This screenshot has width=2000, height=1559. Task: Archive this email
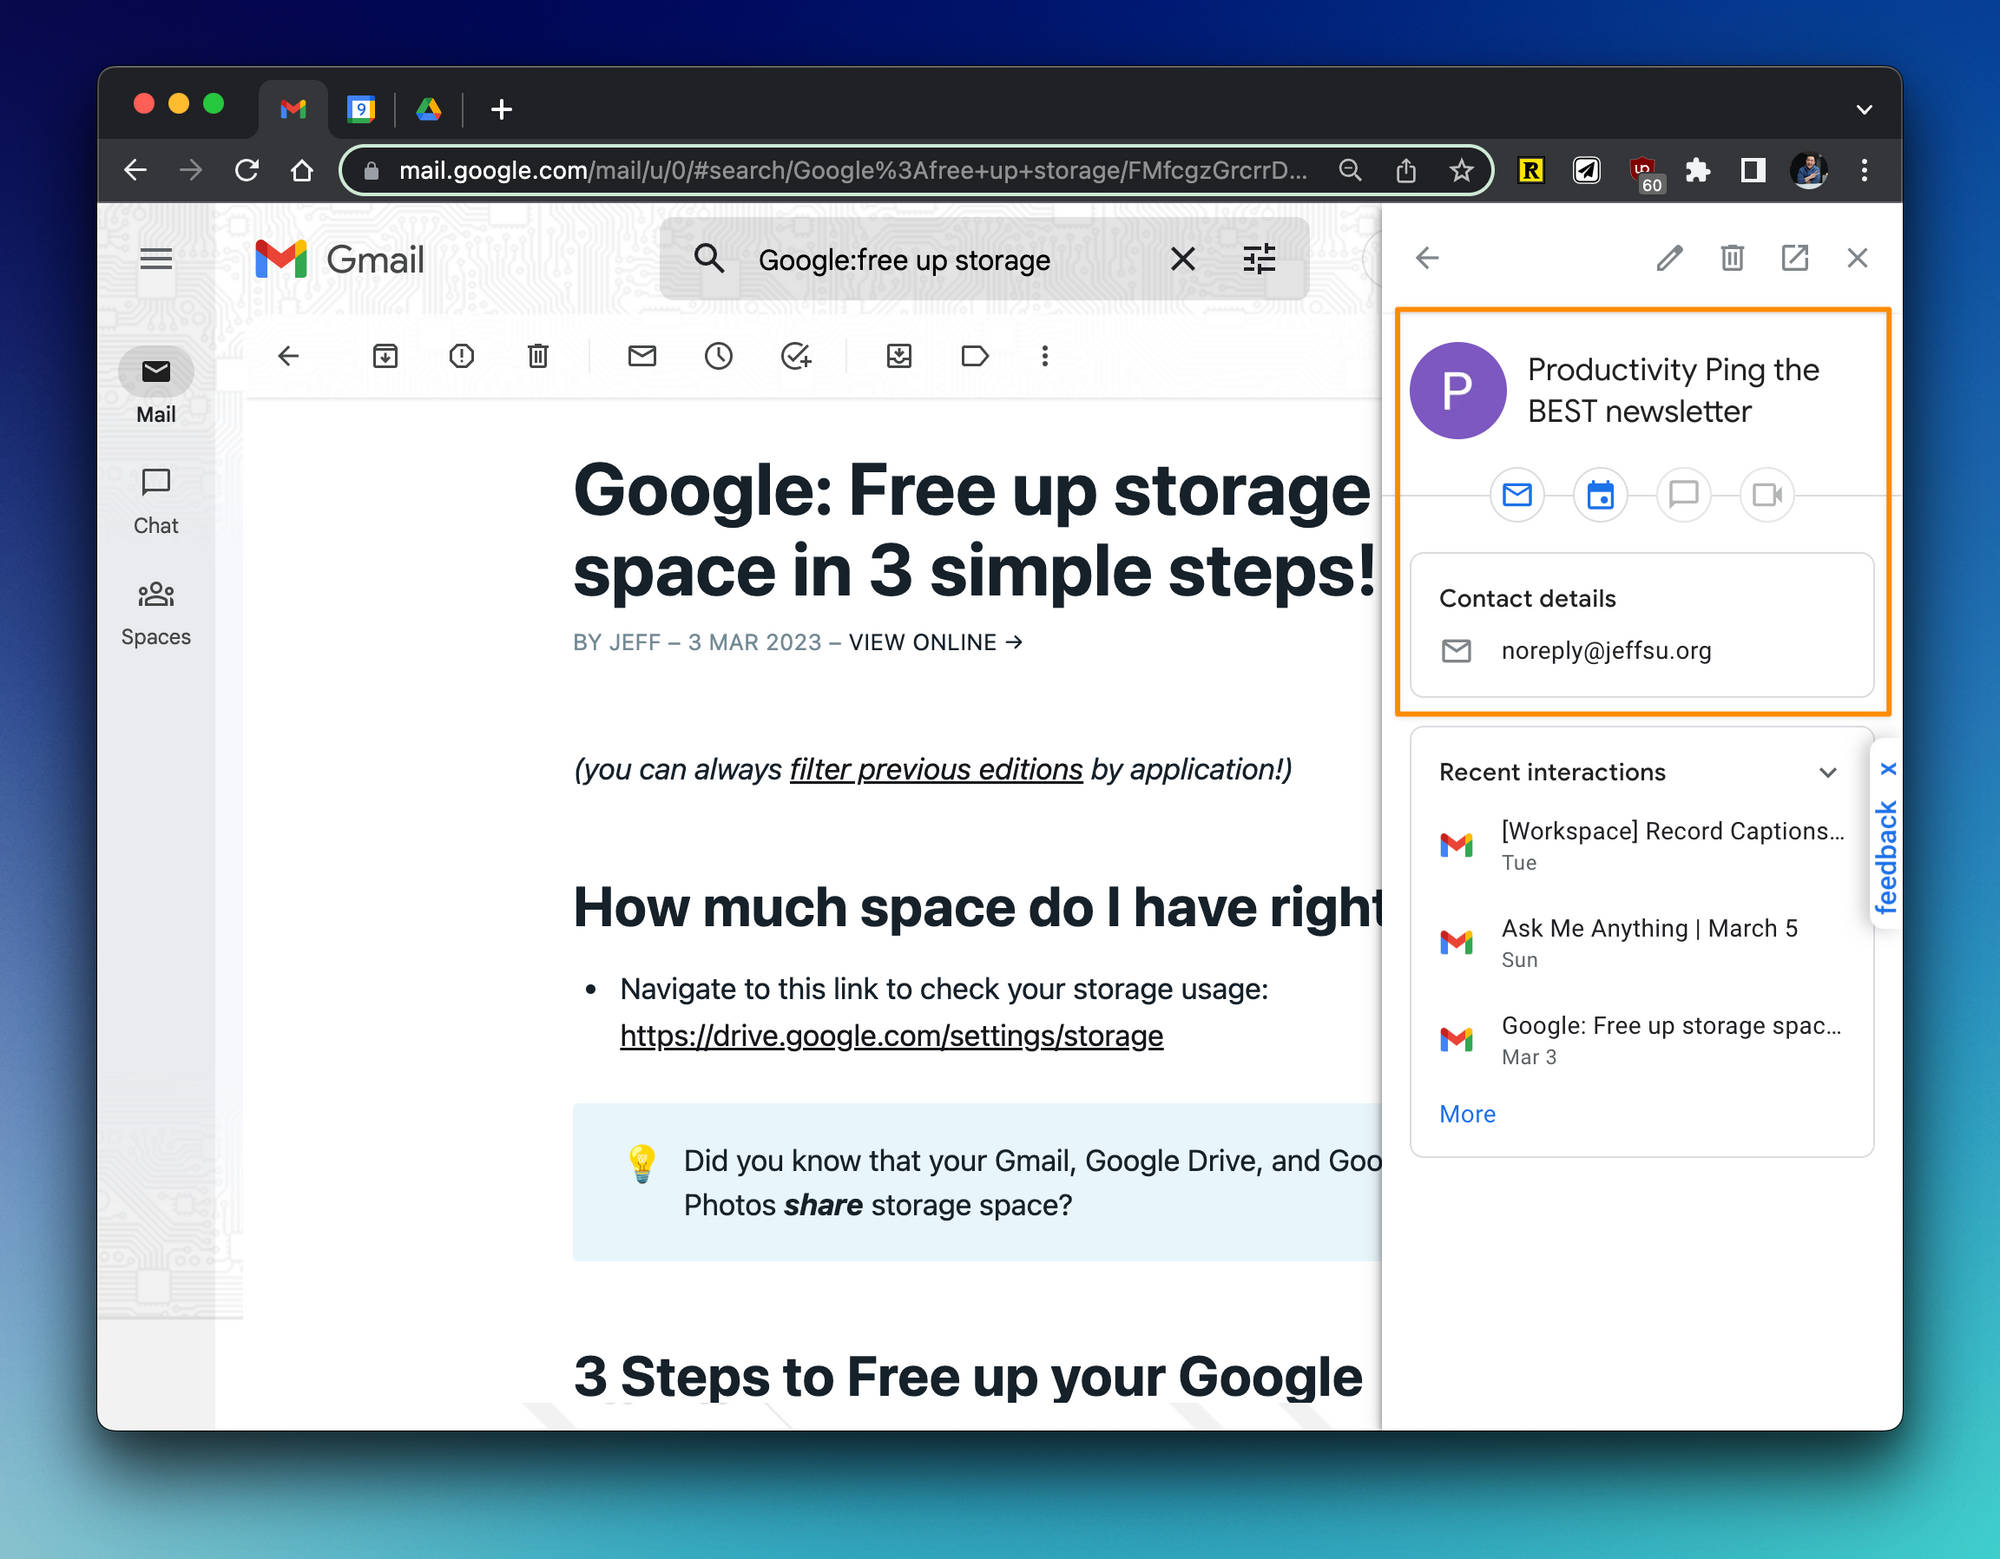tap(385, 355)
